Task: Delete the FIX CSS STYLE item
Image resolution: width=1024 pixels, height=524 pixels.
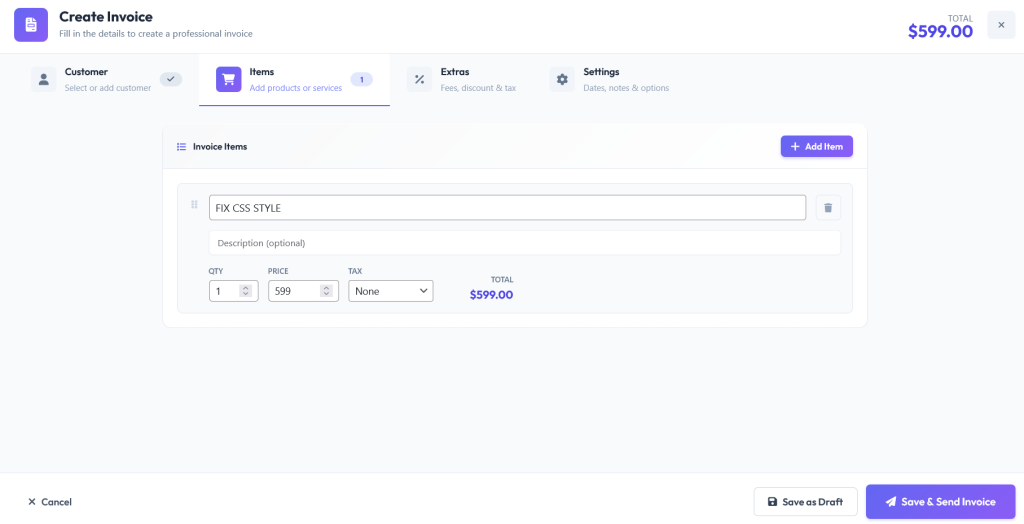Action: (x=828, y=208)
